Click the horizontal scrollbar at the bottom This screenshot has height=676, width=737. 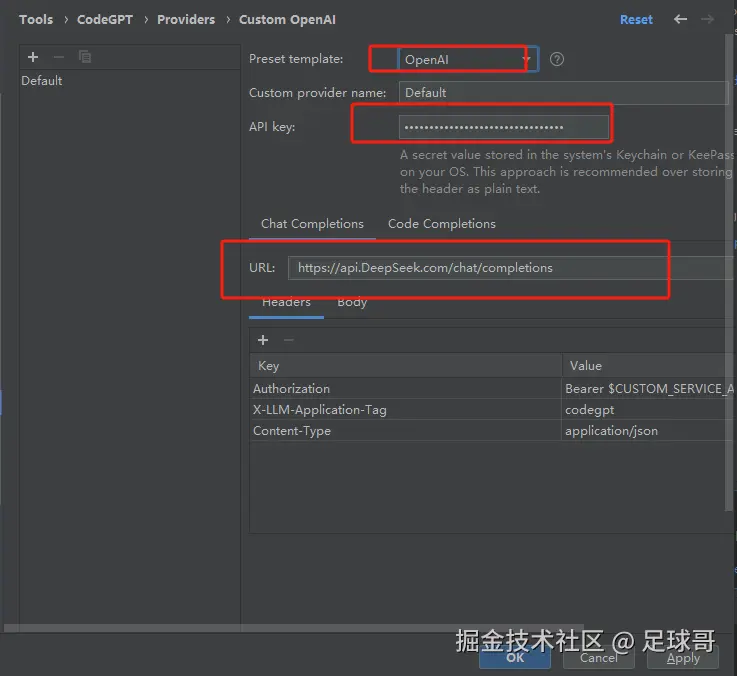[x=294, y=628]
